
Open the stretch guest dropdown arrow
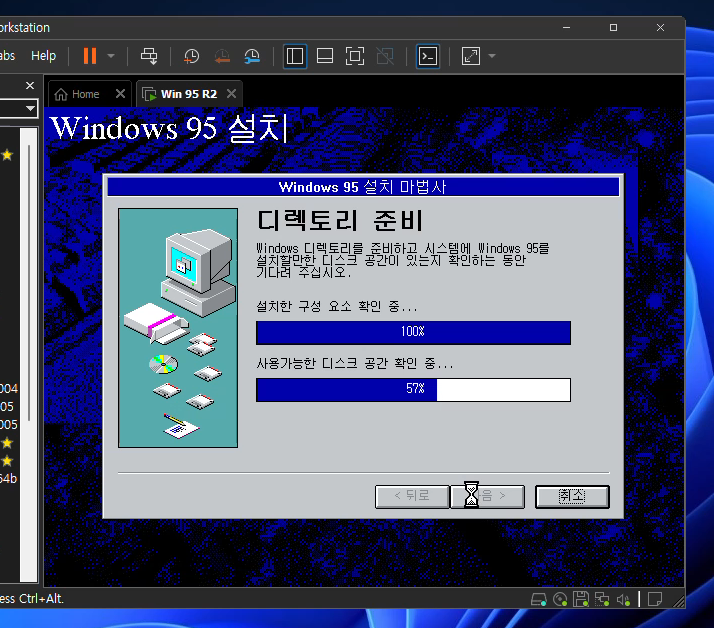[492, 56]
